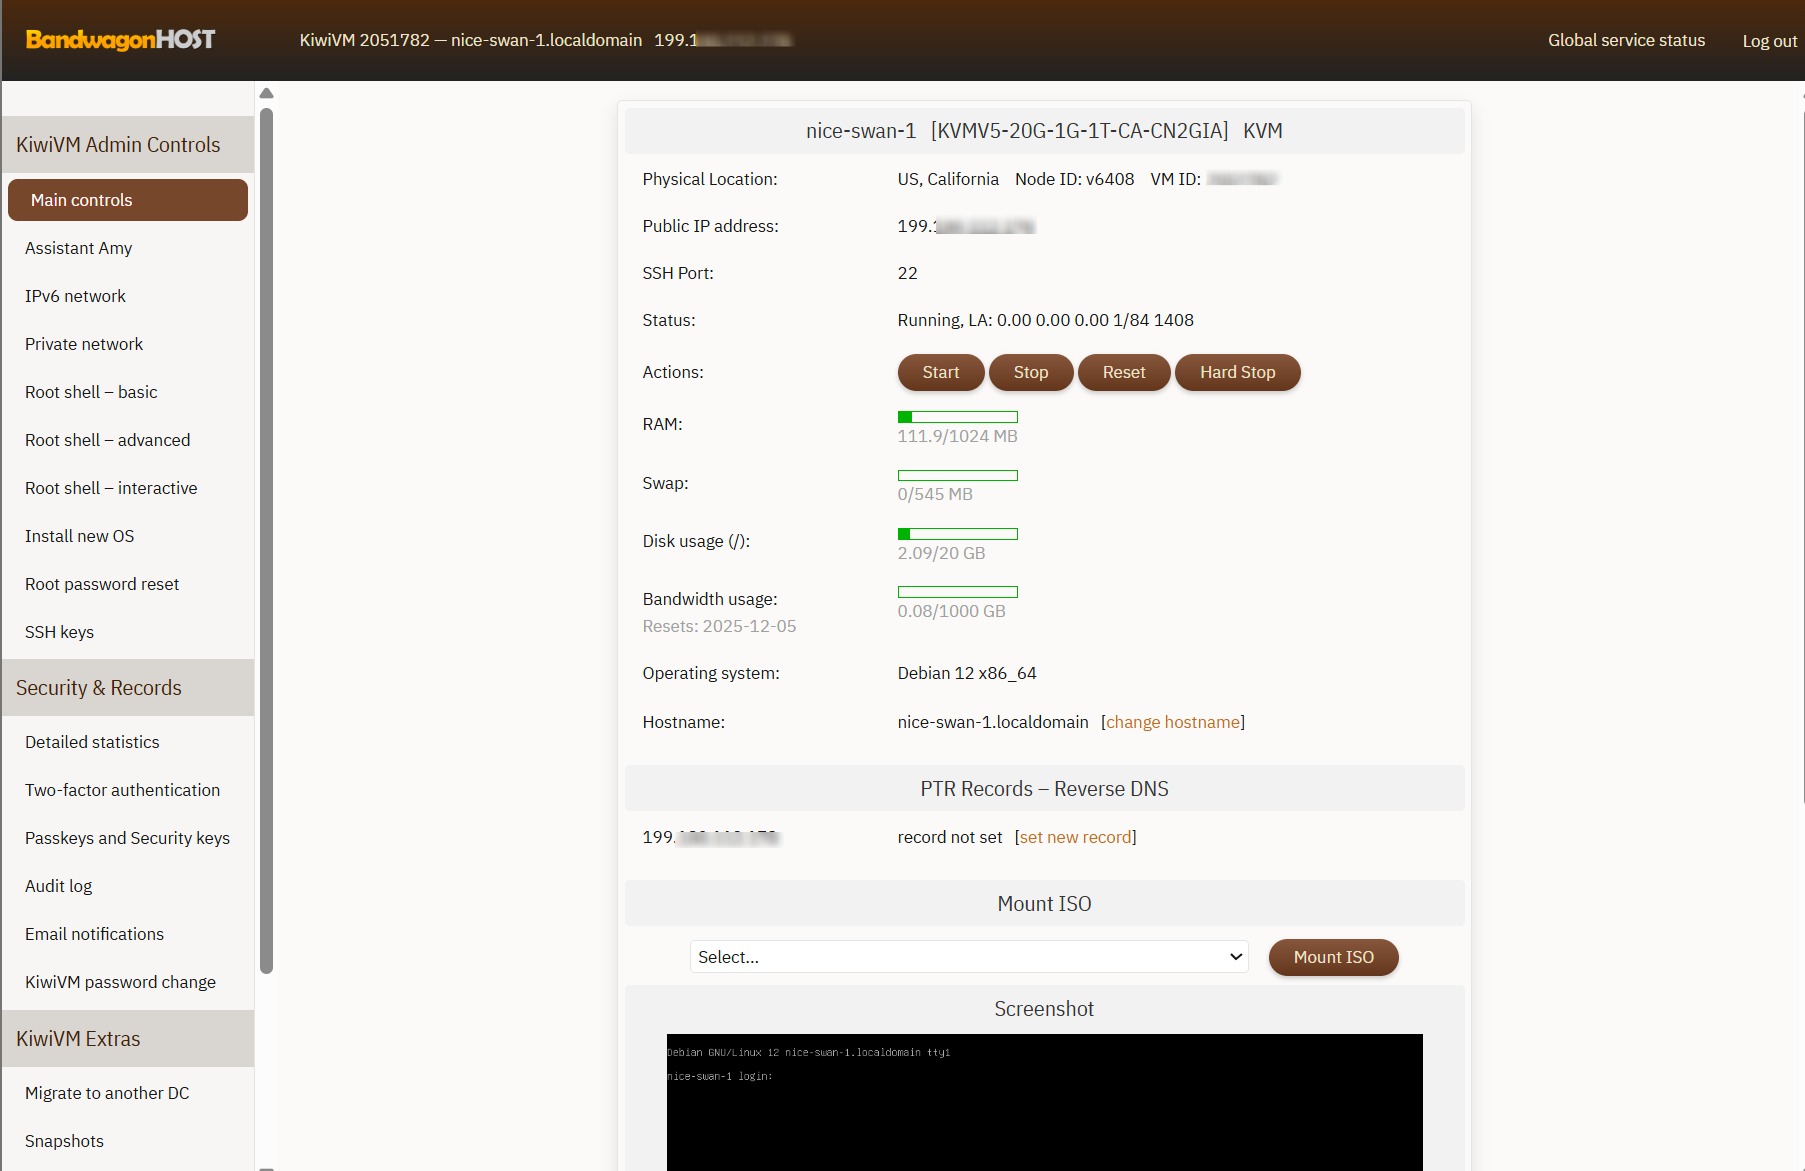Click the RAM usage progress bar
Viewport: 1805px width, 1171px height.
[x=957, y=417]
